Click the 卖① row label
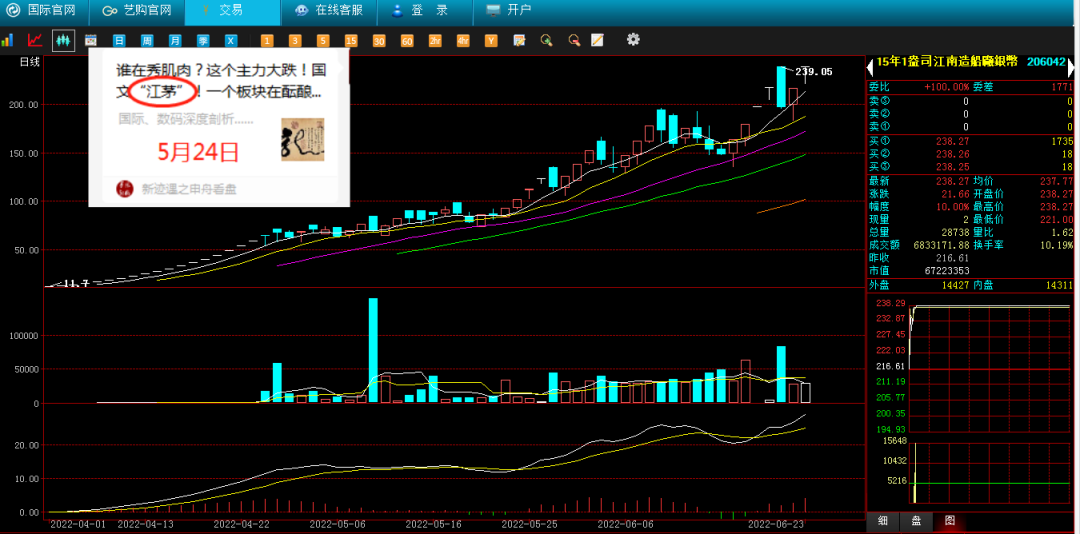This screenshot has height=534, width=1080. 880,127
